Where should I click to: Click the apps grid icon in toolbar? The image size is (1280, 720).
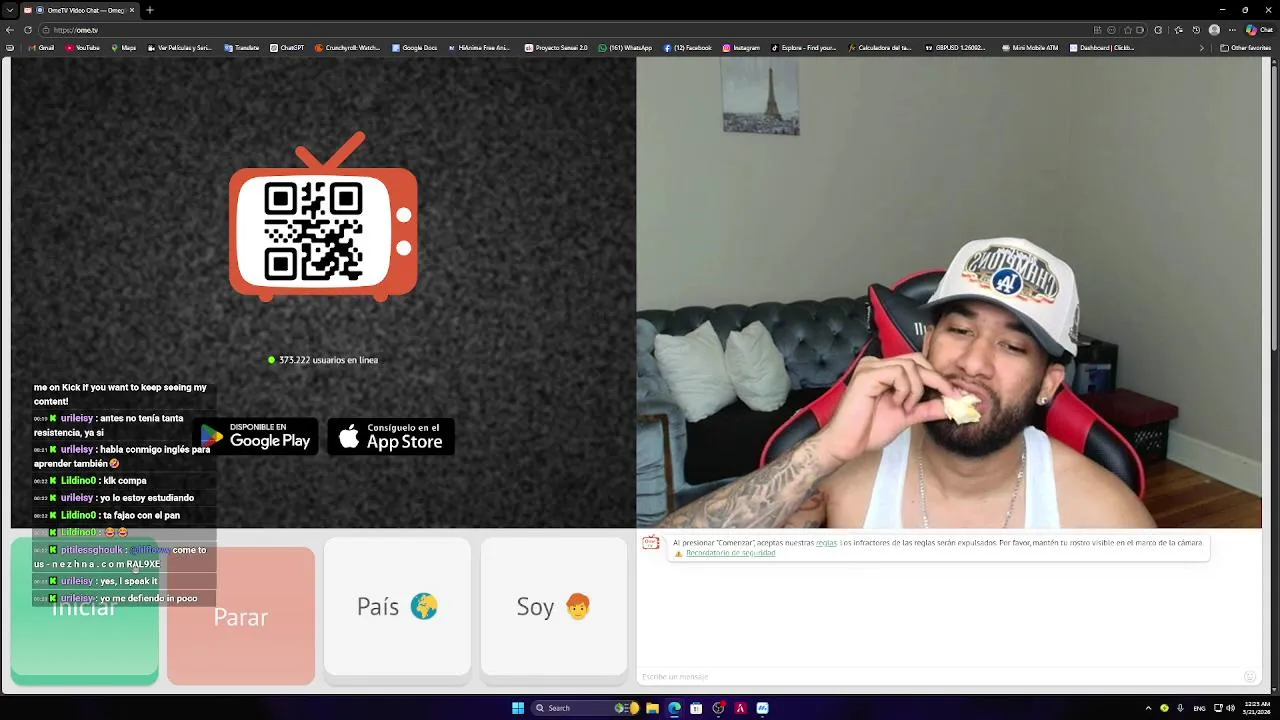pyautogui.click(x=1098, y=30)
